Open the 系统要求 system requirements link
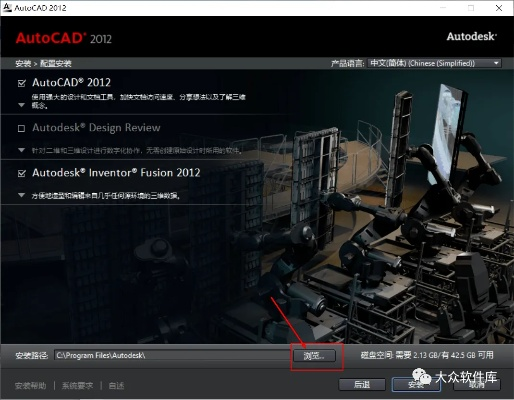Viewport: 514px width, 400px height. click(x=77, y=386)
